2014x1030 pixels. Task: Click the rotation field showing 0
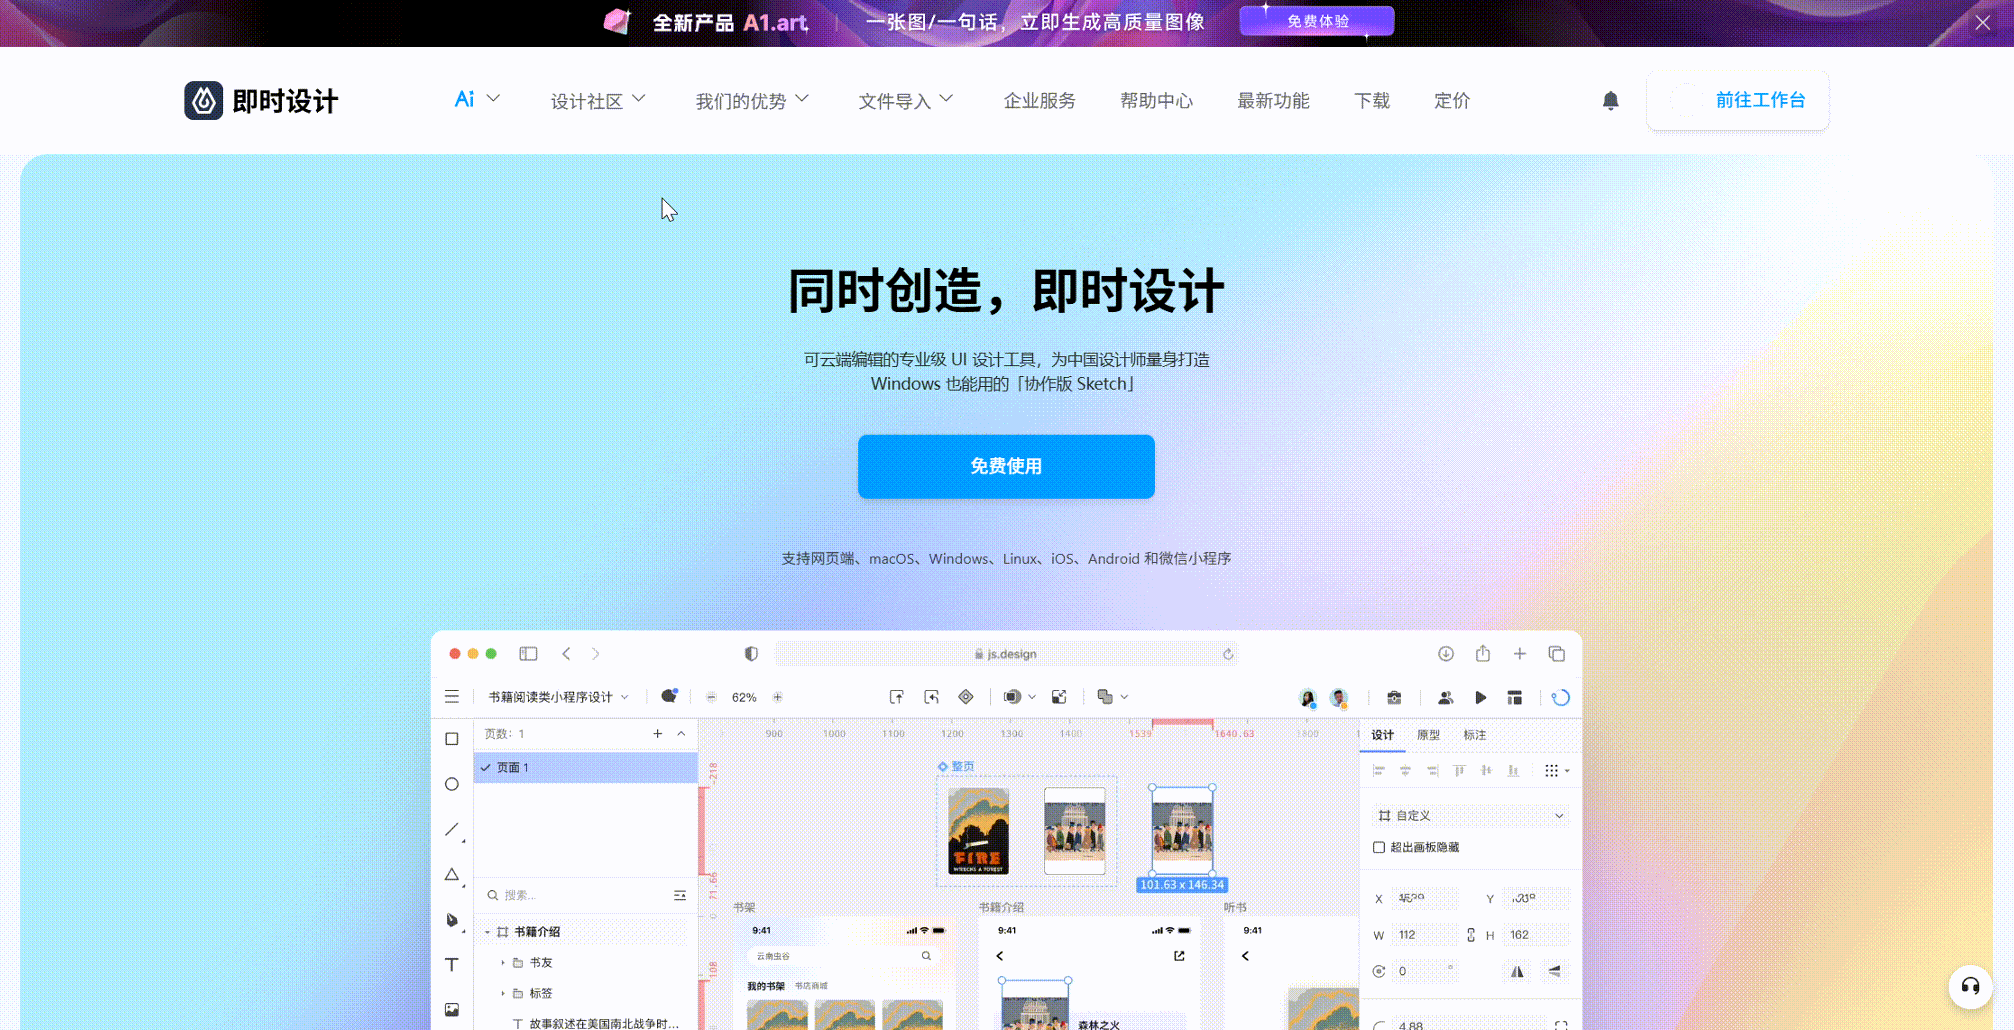(x=1424, y=971)
